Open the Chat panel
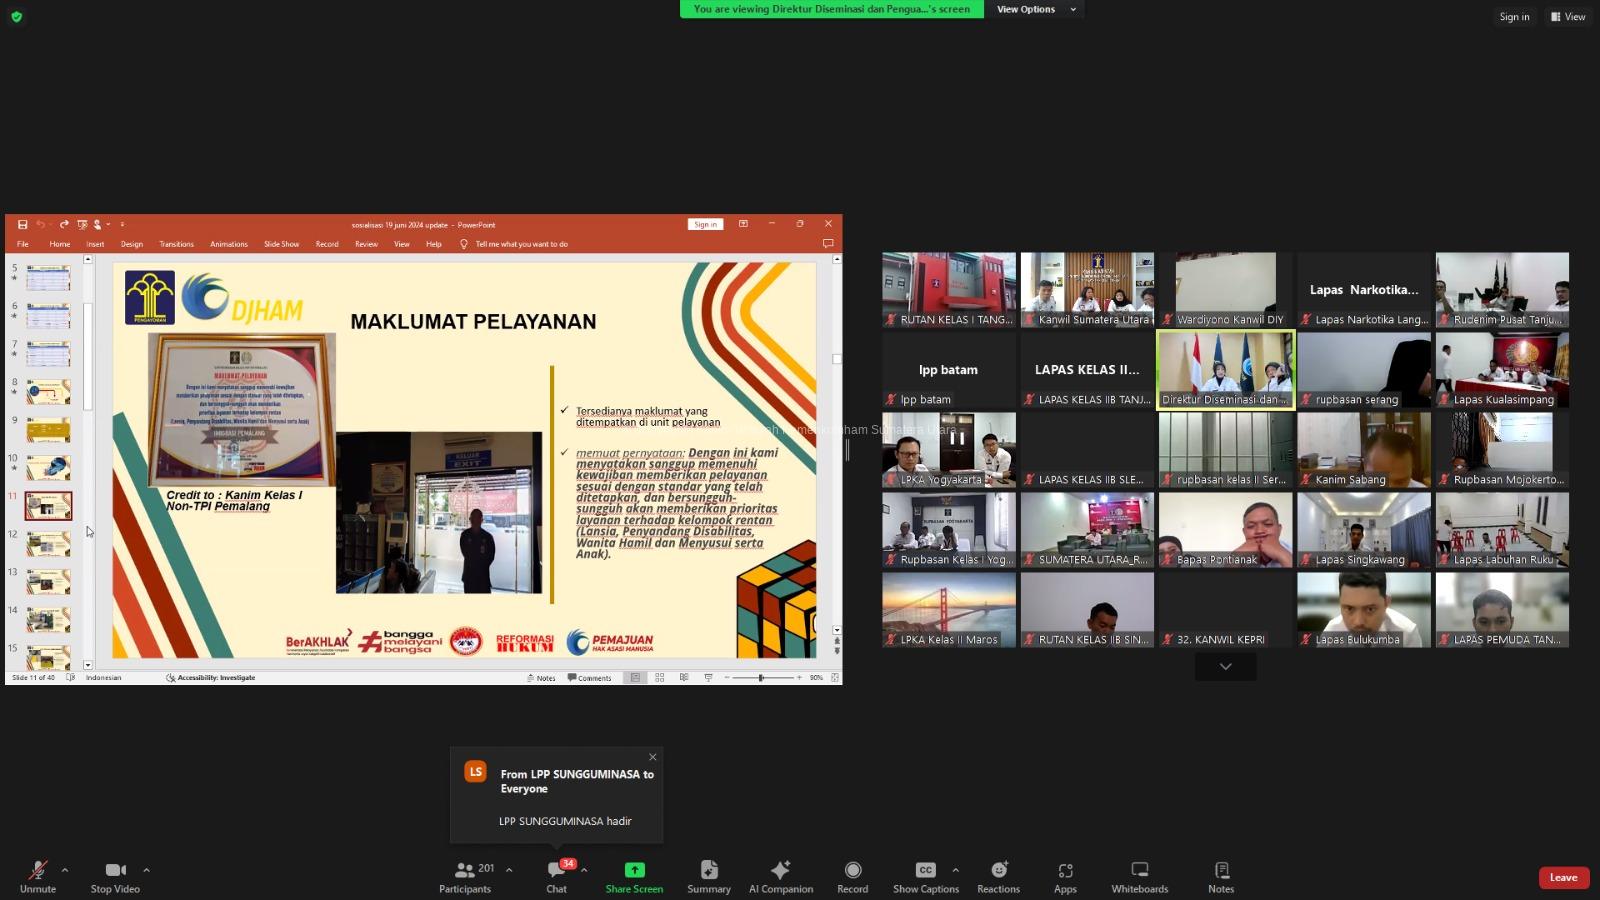1600x900 pixels. (556, 876)
